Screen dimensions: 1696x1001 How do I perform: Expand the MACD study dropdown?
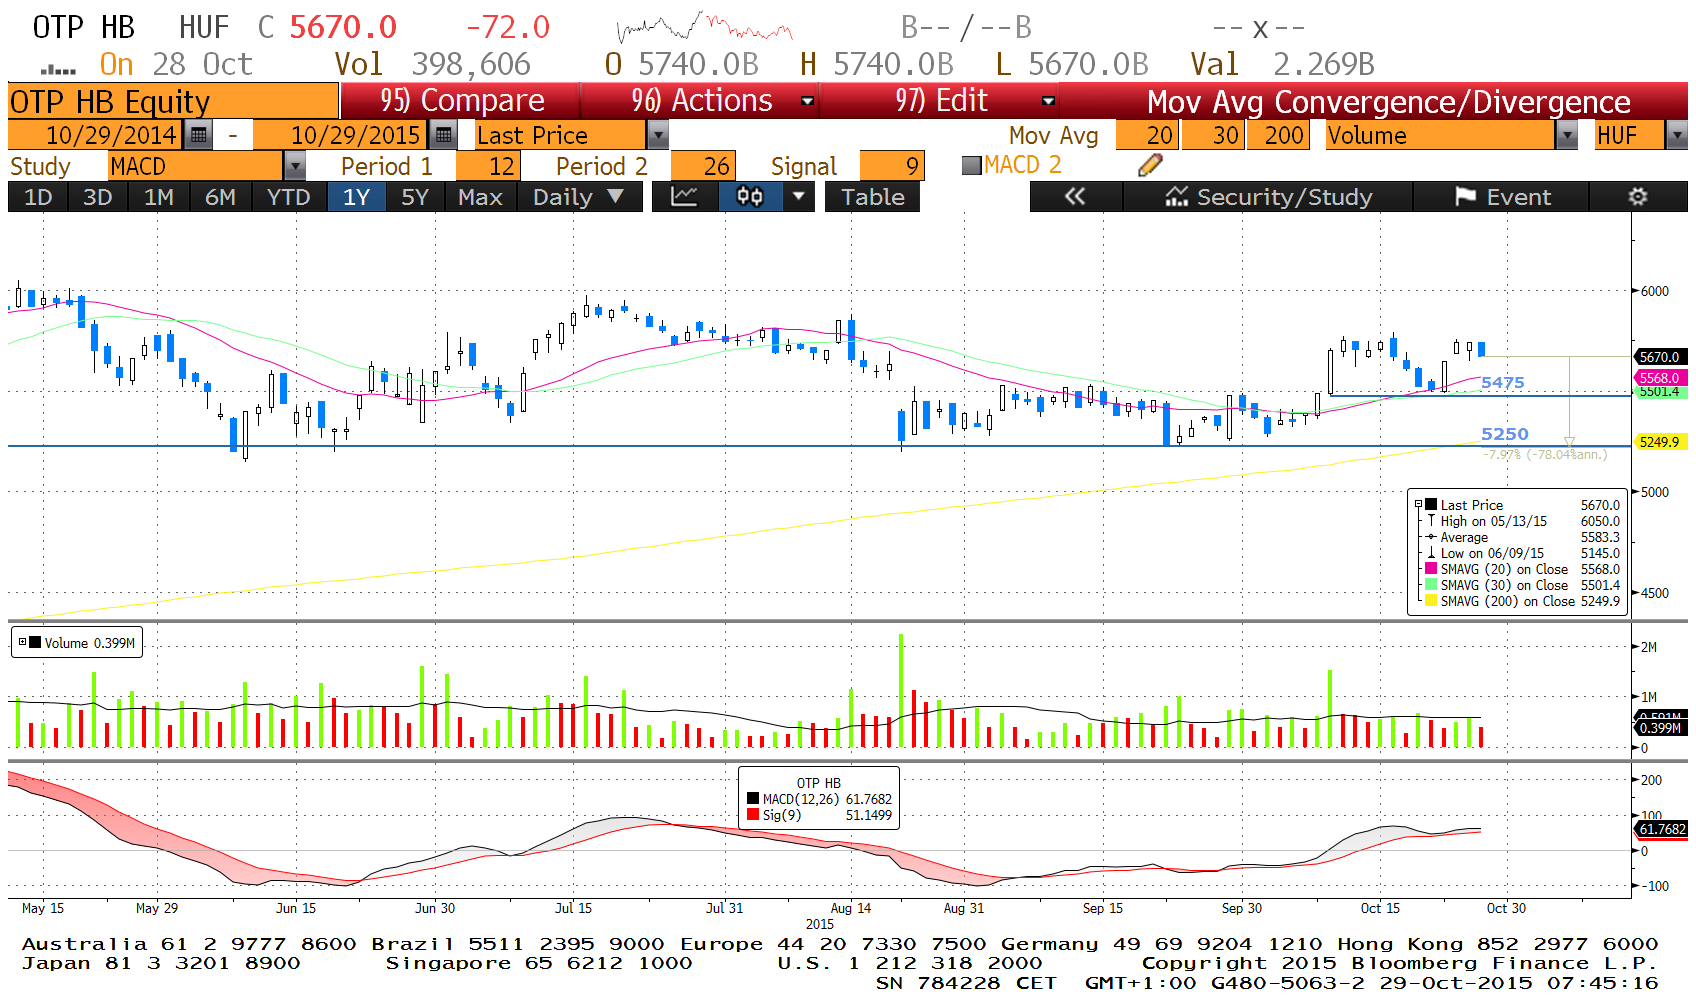point(295,166)
